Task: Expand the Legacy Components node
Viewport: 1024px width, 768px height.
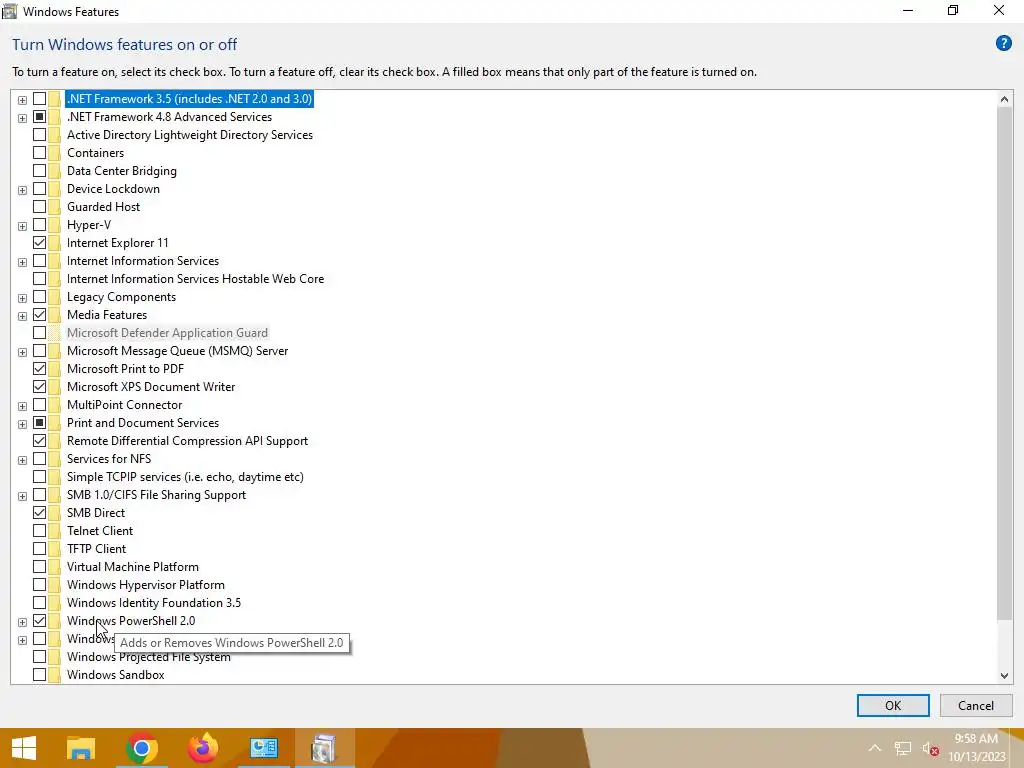Action: [22, 298]
